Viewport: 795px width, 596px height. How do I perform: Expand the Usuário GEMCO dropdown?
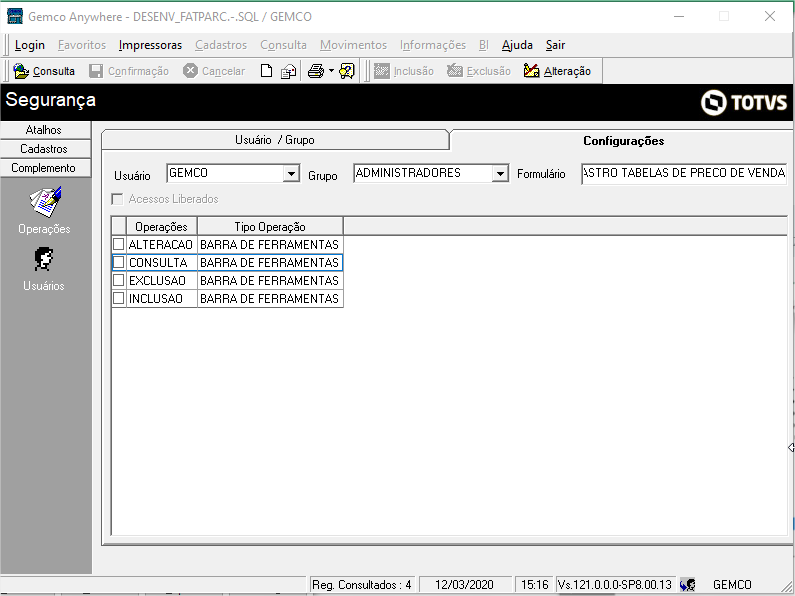point(291,174)
